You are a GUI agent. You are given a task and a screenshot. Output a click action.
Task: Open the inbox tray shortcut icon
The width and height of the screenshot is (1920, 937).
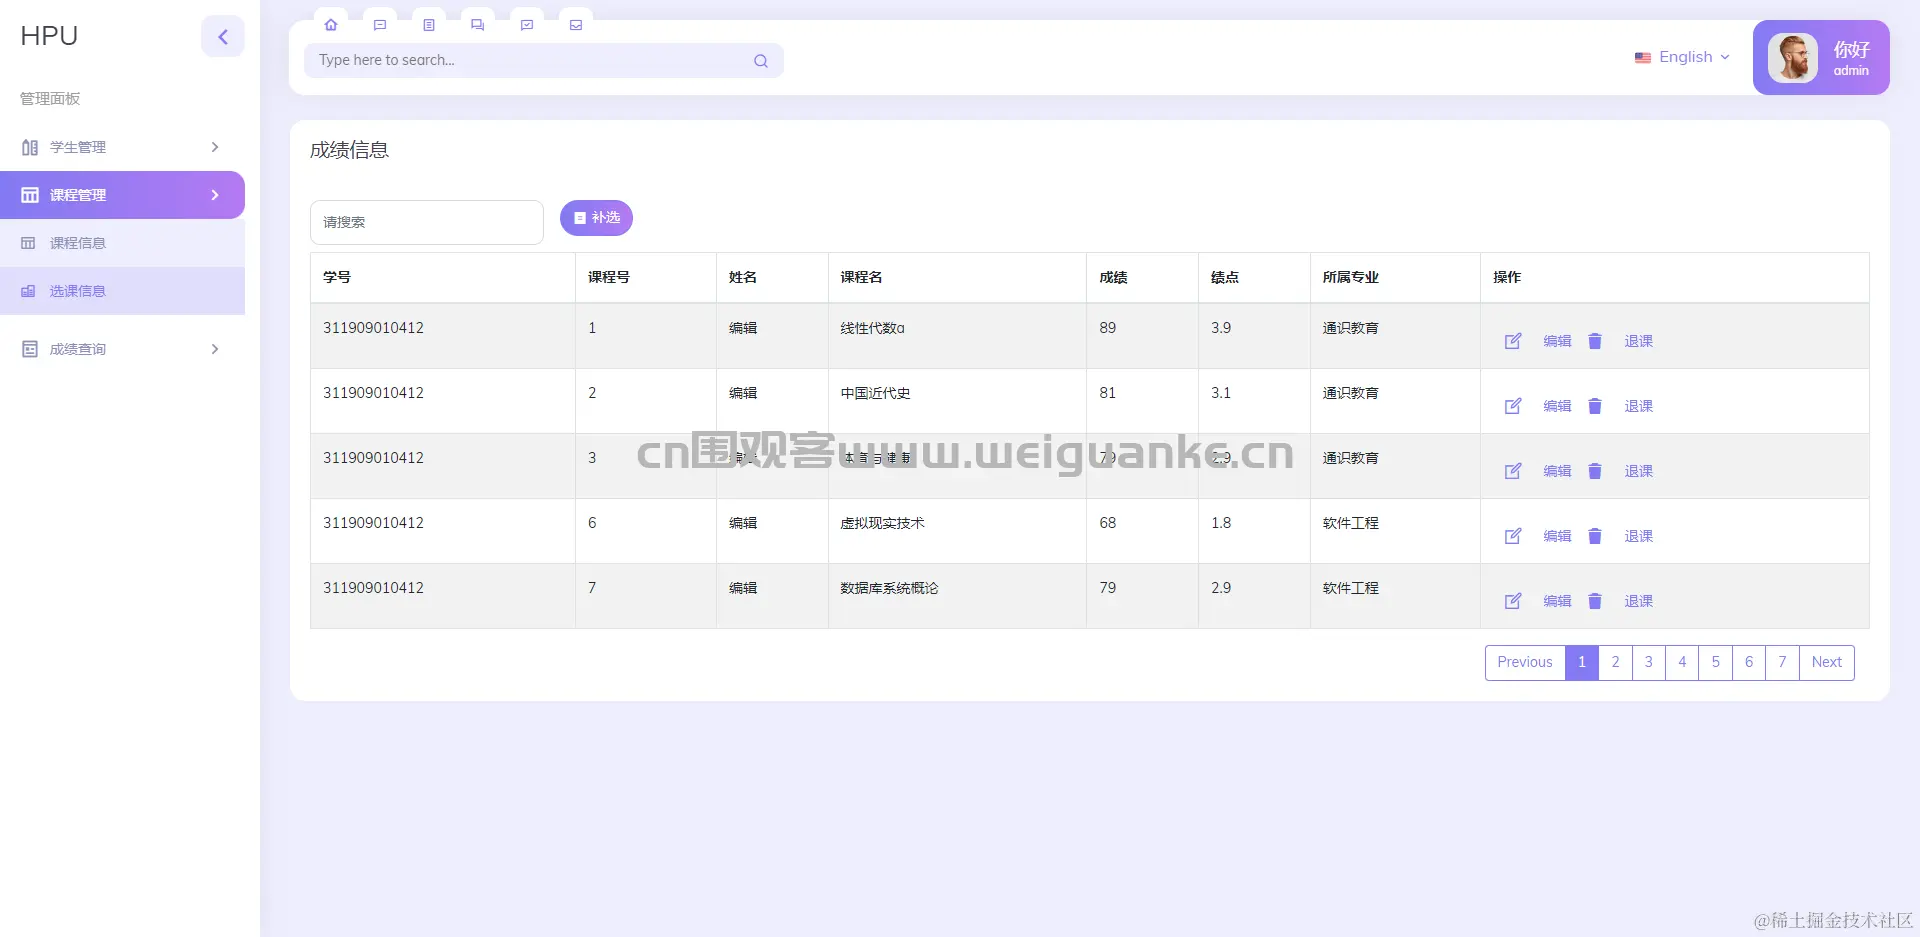(x=576, y=25)
